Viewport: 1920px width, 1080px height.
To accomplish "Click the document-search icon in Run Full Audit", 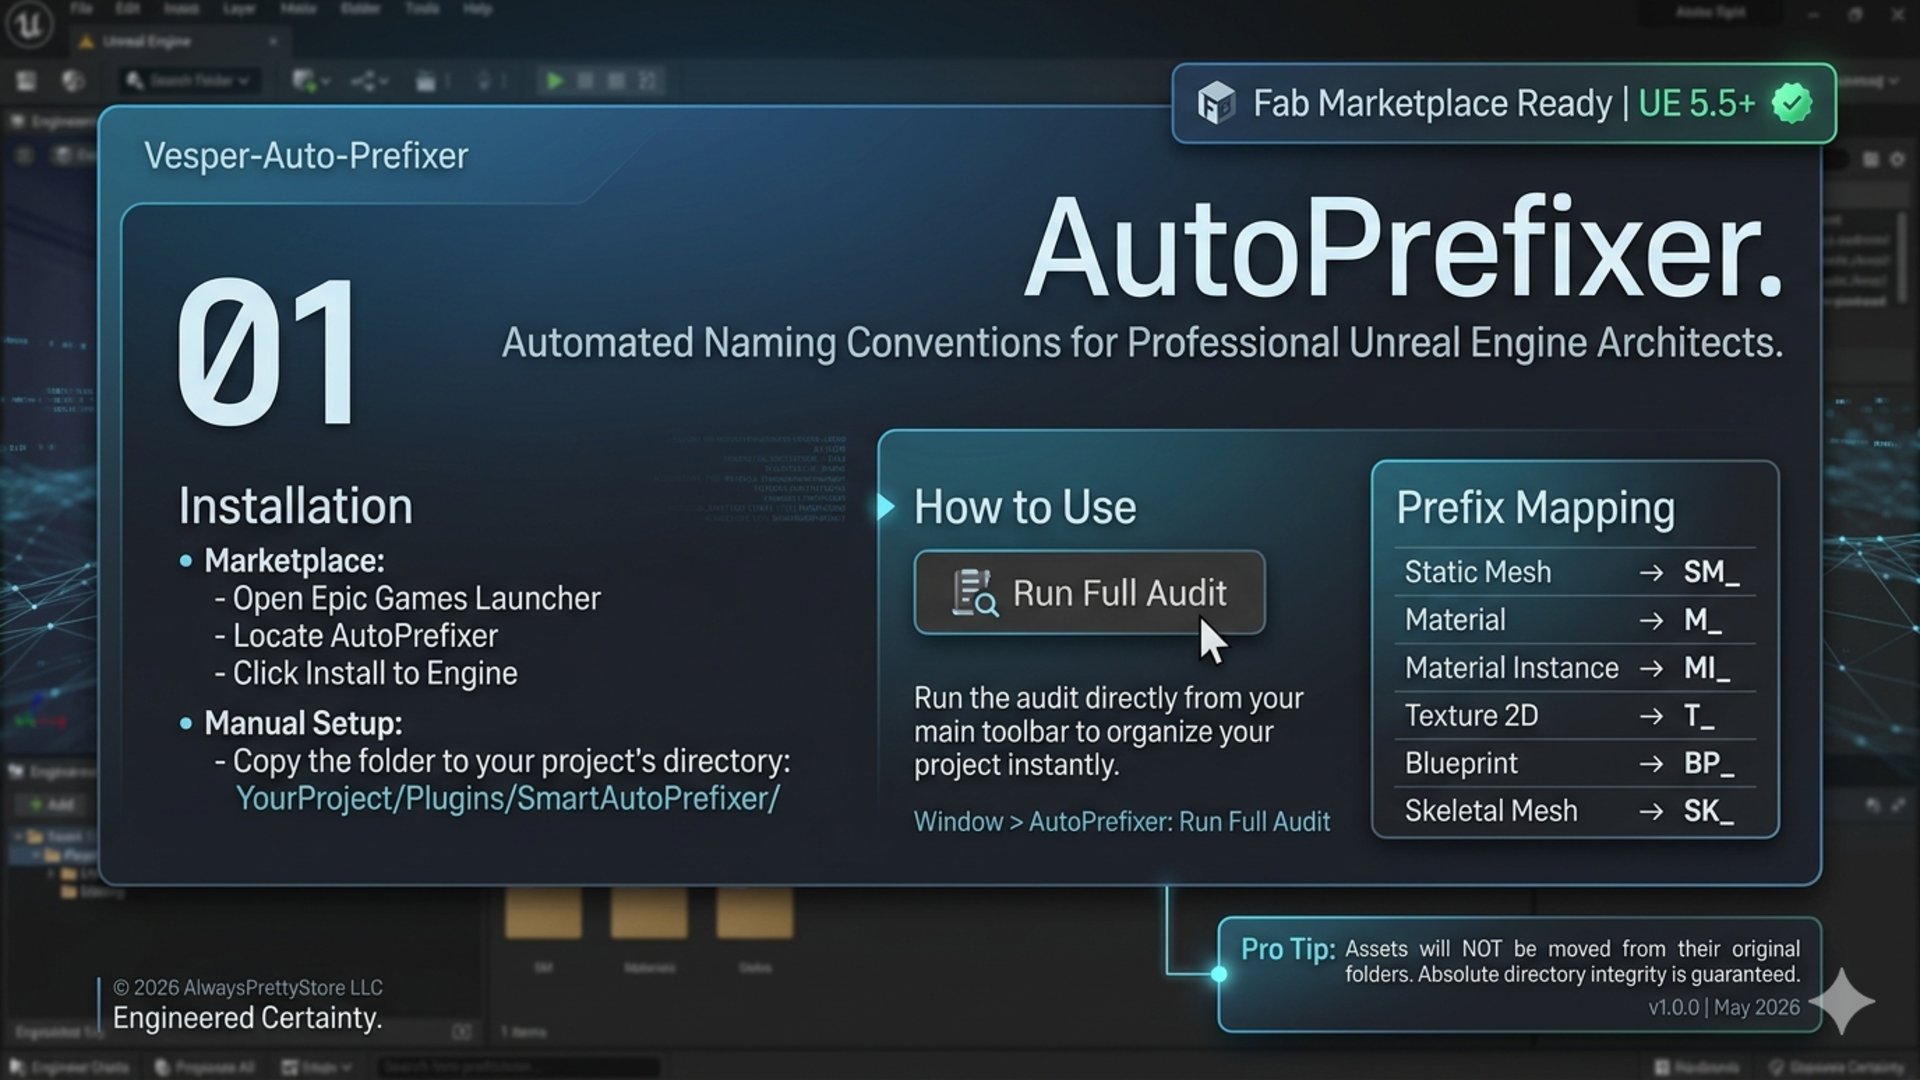I will tap(974, 592).
